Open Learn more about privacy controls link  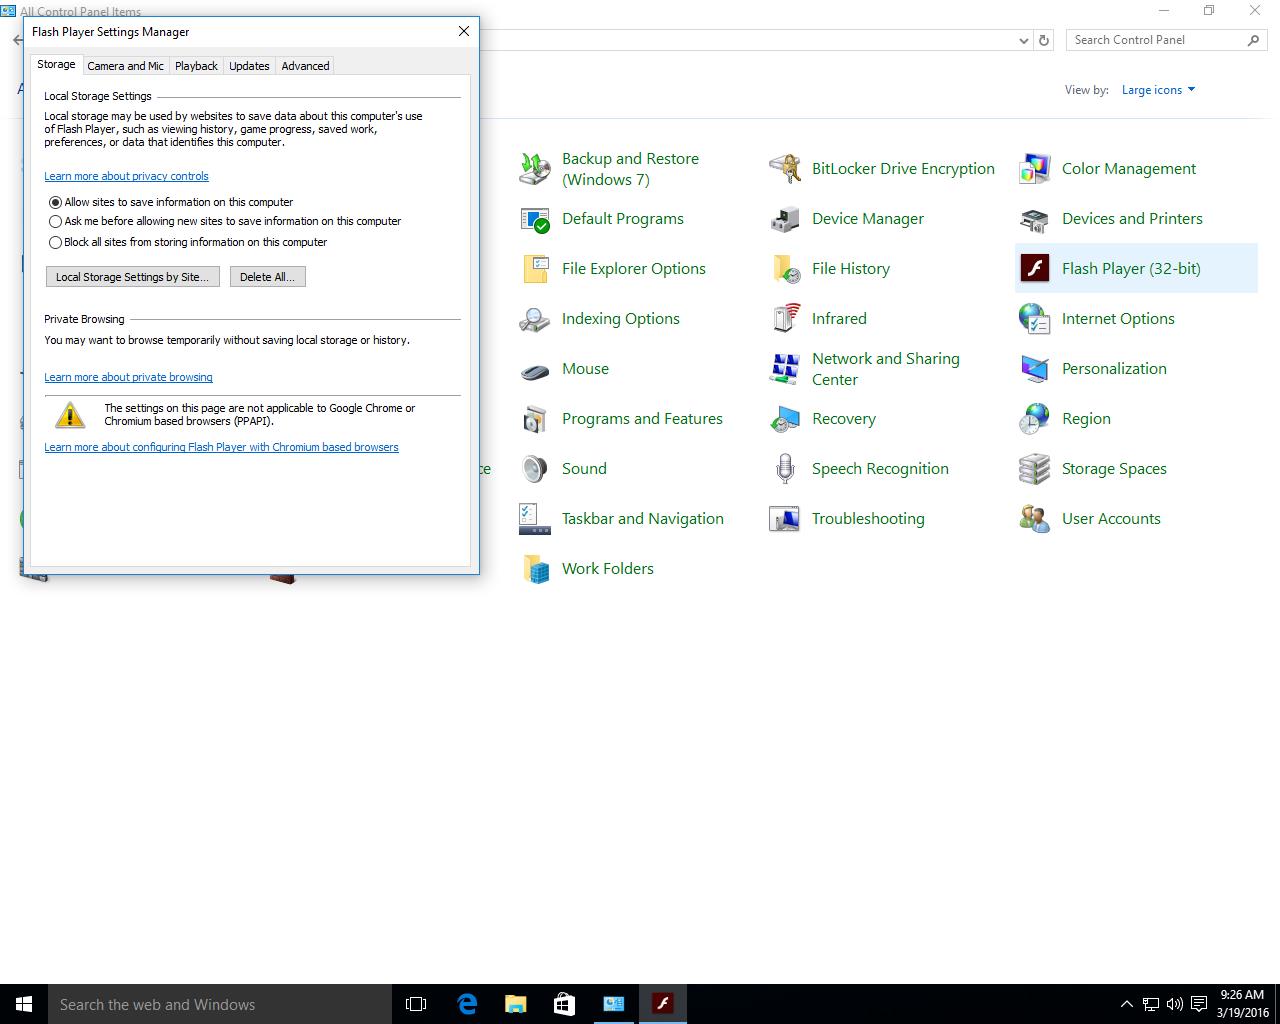[126, 176]
